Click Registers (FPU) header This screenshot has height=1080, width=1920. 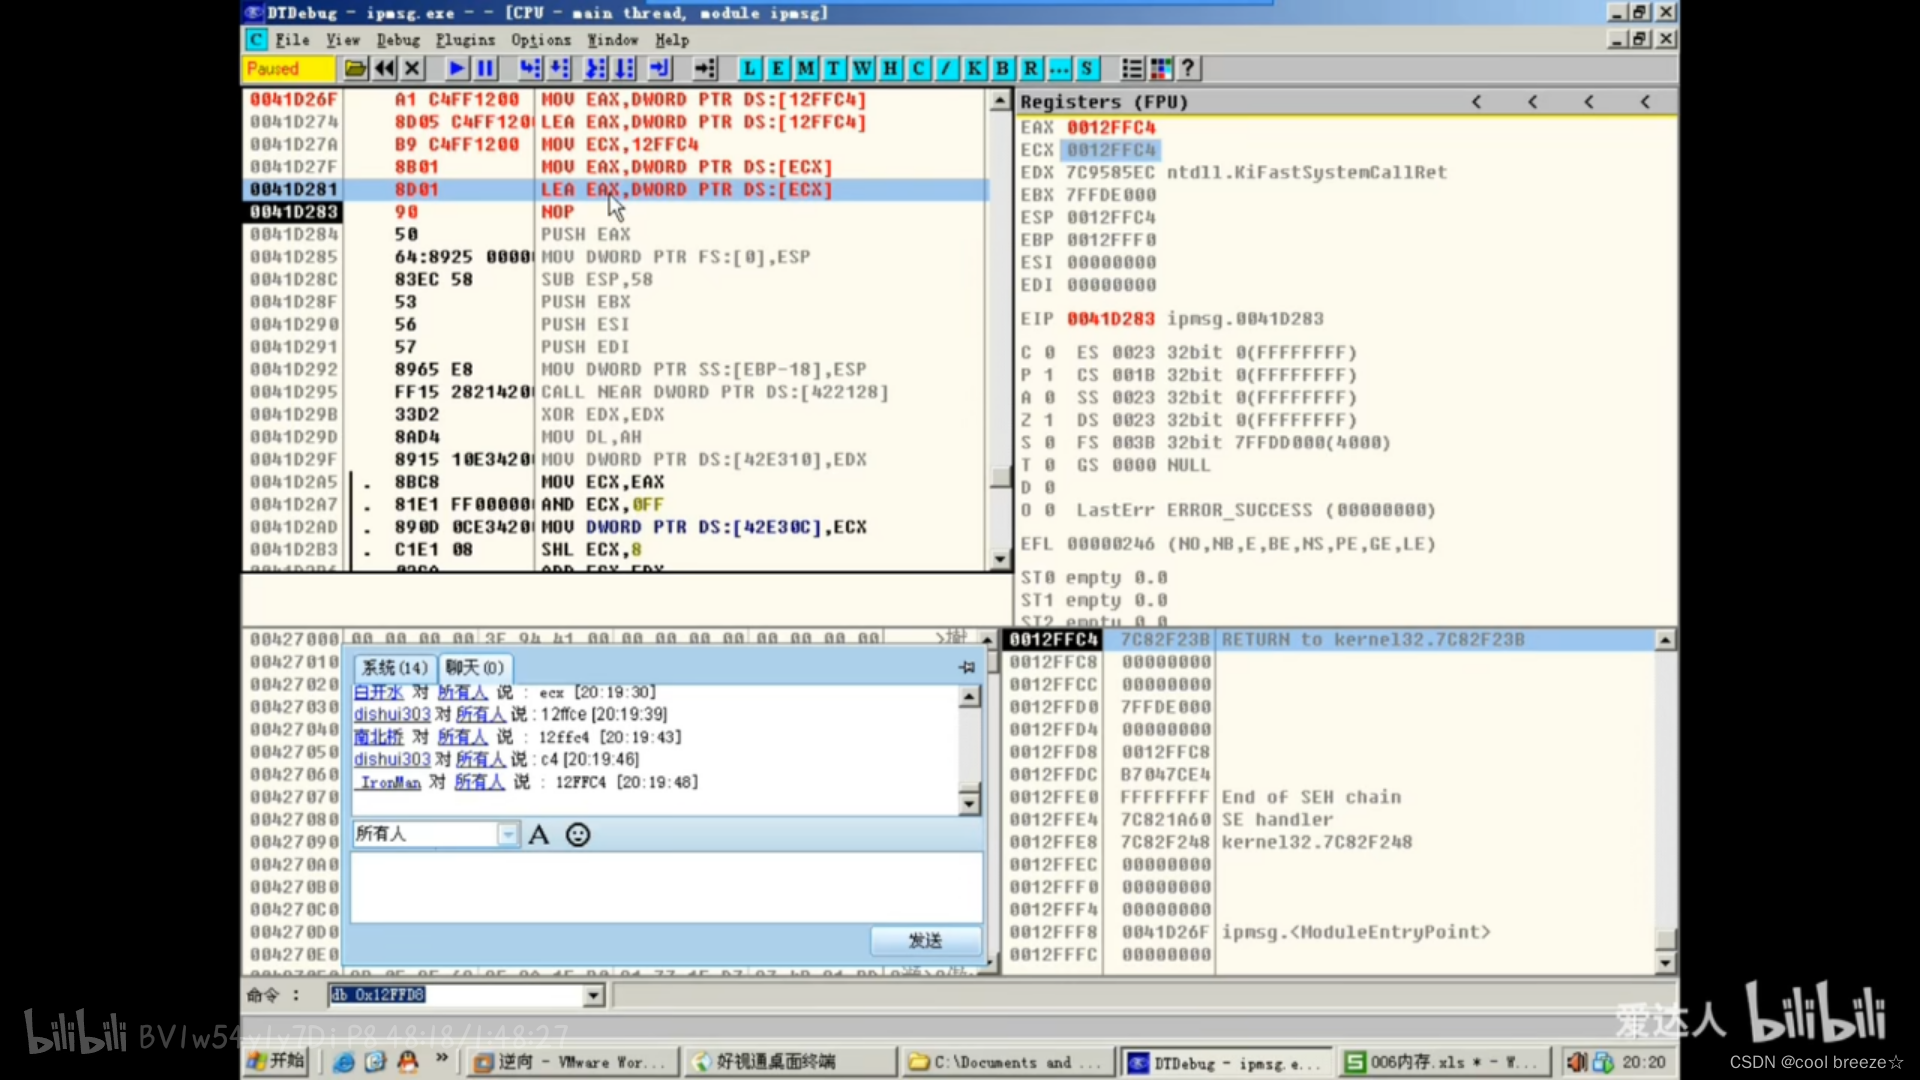[x=1104, y=102]
